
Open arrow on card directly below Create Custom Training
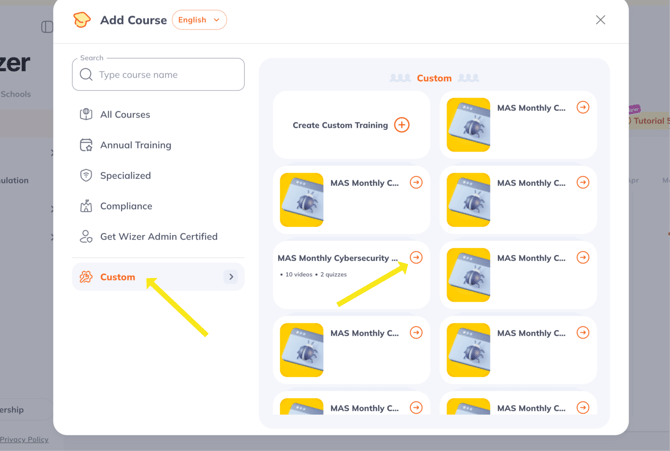click(416, 183)
